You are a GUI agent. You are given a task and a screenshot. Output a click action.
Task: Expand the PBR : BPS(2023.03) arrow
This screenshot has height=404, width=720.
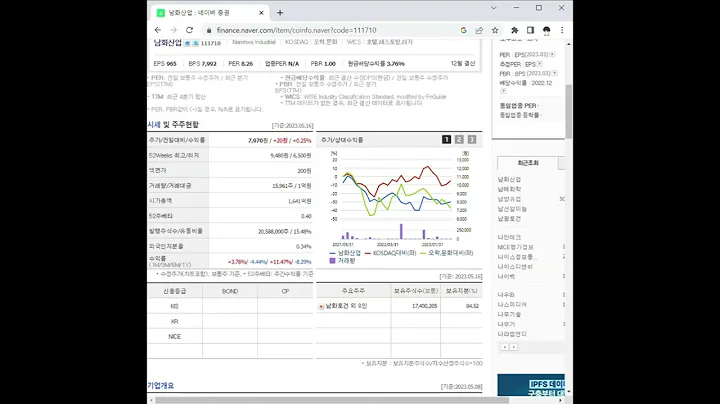[x=555, y=73]
